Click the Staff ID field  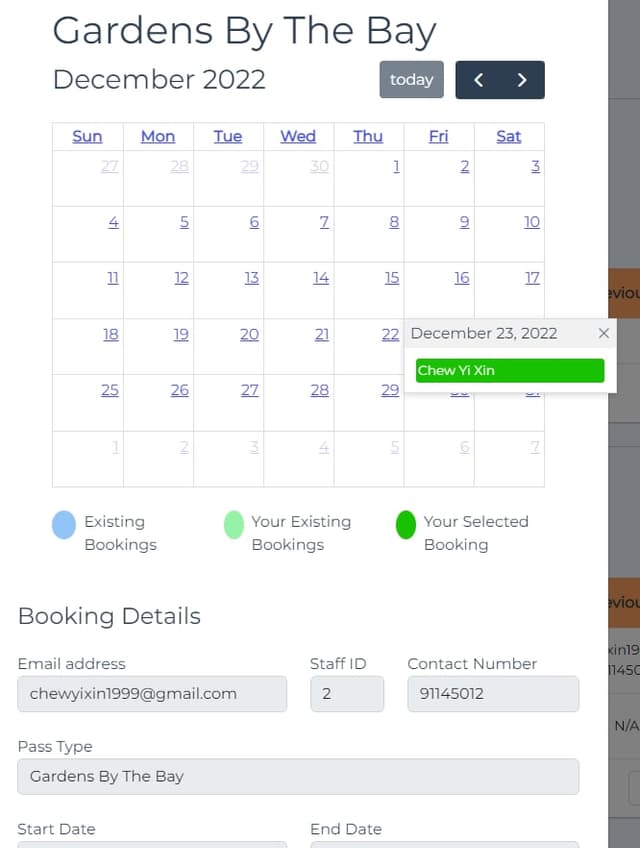point(347,693)
